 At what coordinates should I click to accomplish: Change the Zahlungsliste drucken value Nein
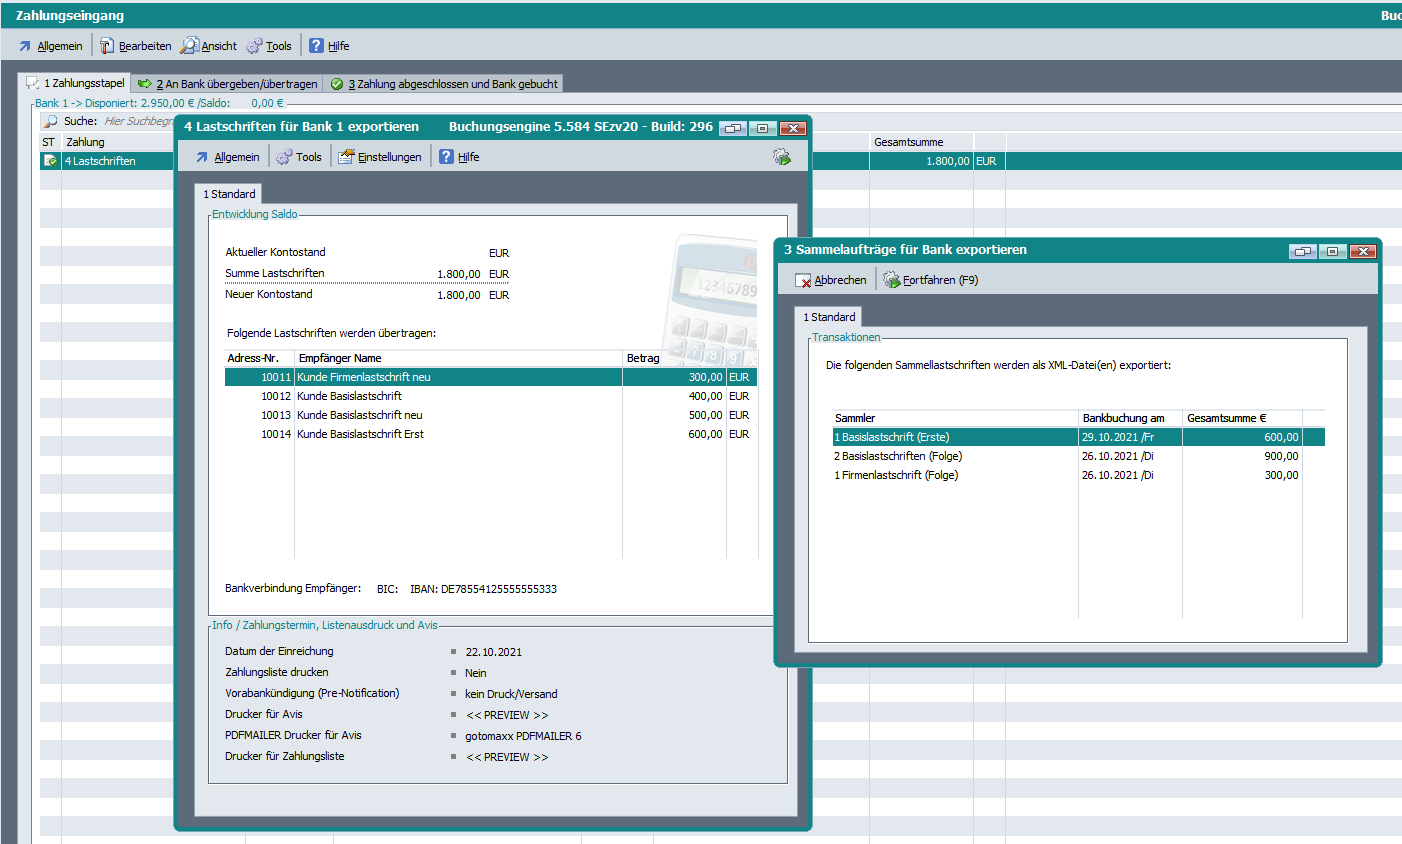(x=476, y=673)
